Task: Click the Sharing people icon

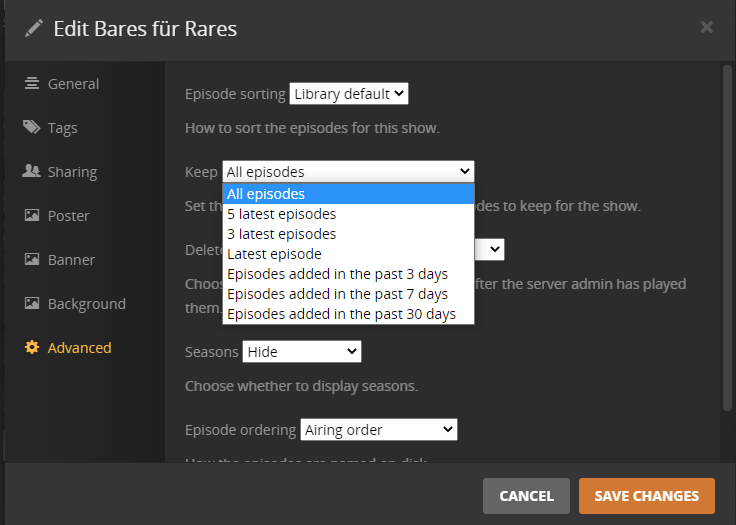Action: (x=31, y=171)
